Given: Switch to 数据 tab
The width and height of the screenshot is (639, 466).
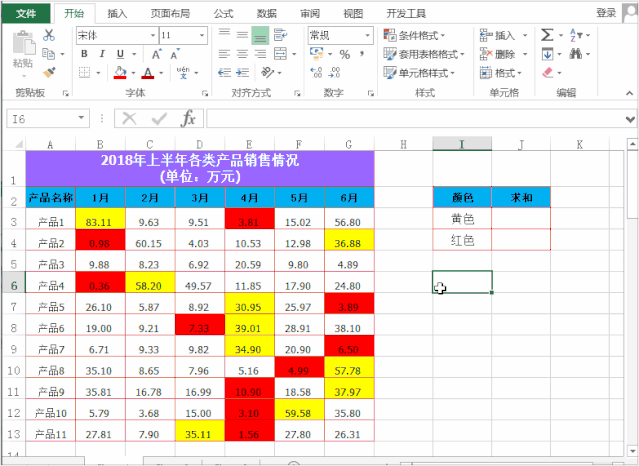Looking at the screenshot, I should pos(267,13).
